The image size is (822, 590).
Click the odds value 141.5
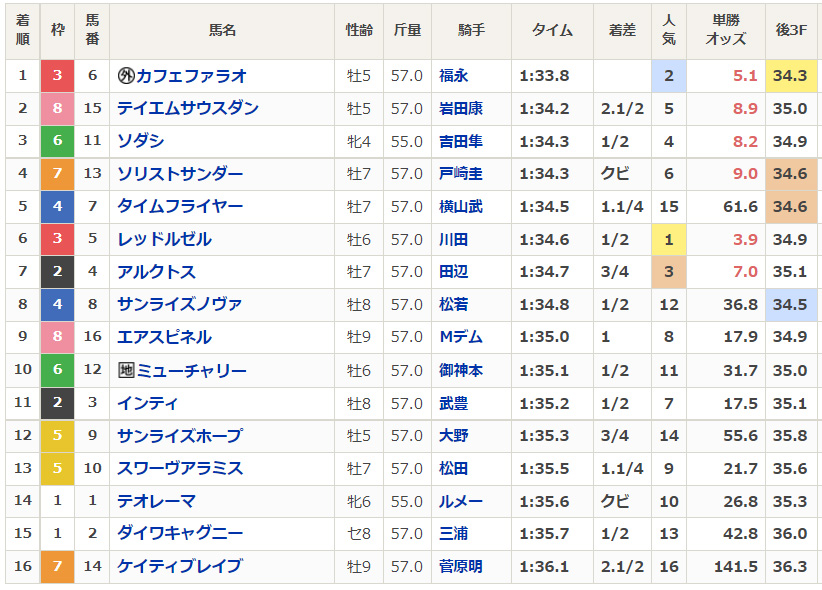736,566
